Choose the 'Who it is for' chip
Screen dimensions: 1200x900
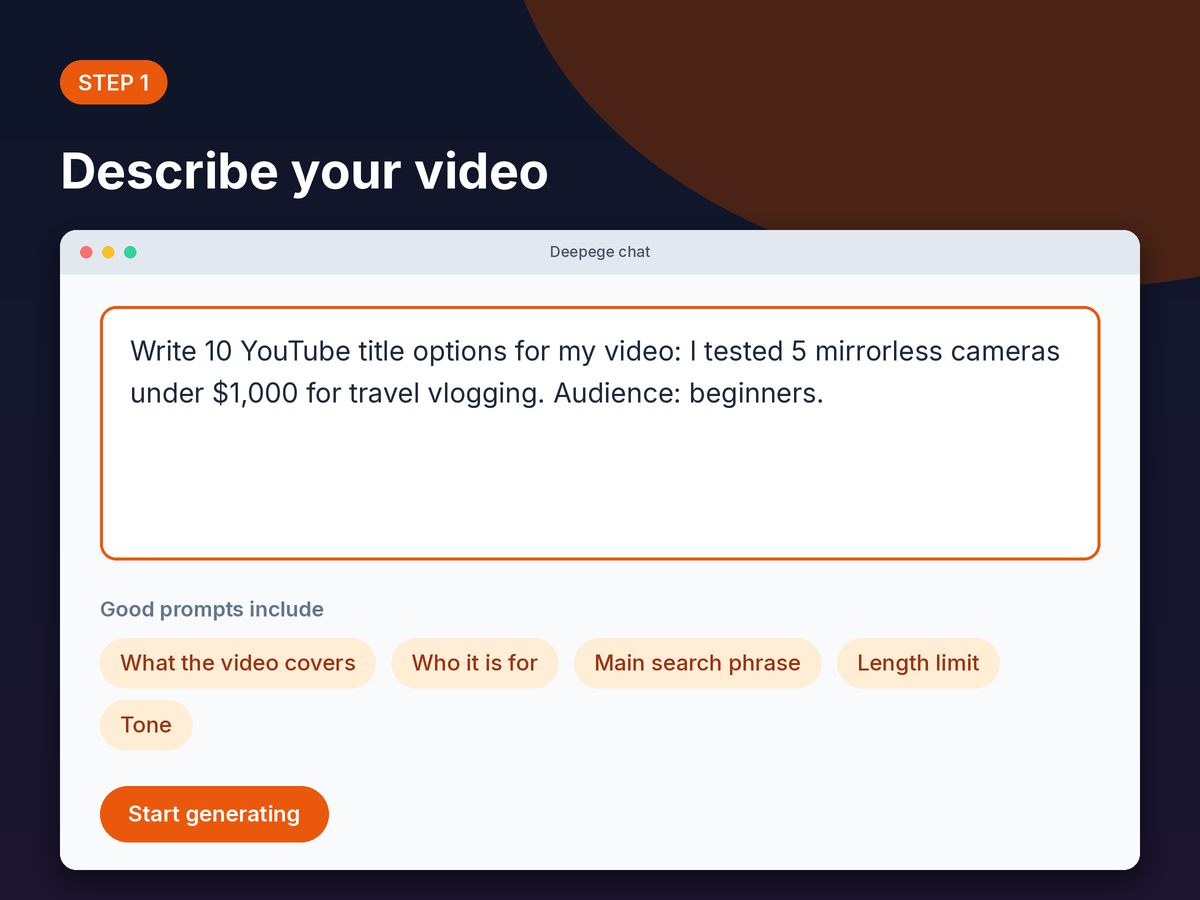(x=475, y=663)
